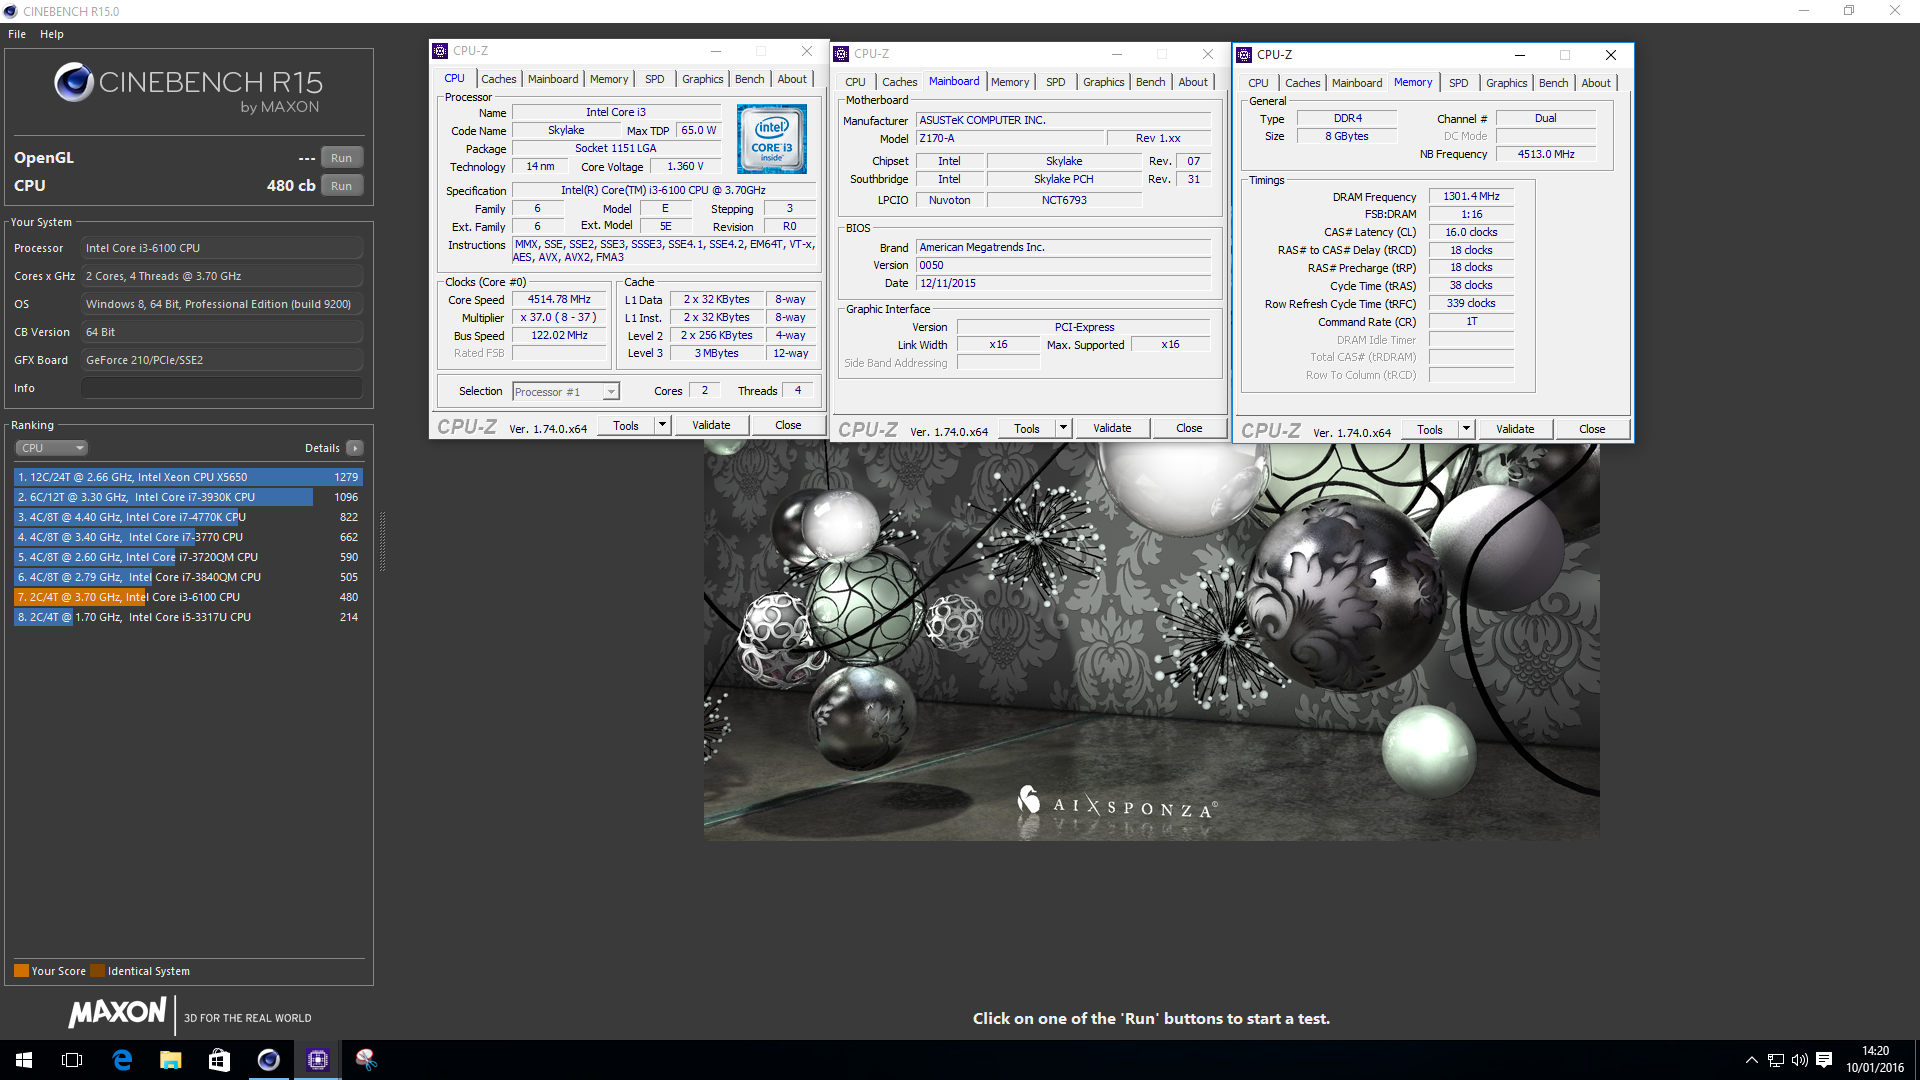The height and width of the screenshot is (1080, 1920).
Task: Open File Explorer from taskbar
Action: (170, 1060)
